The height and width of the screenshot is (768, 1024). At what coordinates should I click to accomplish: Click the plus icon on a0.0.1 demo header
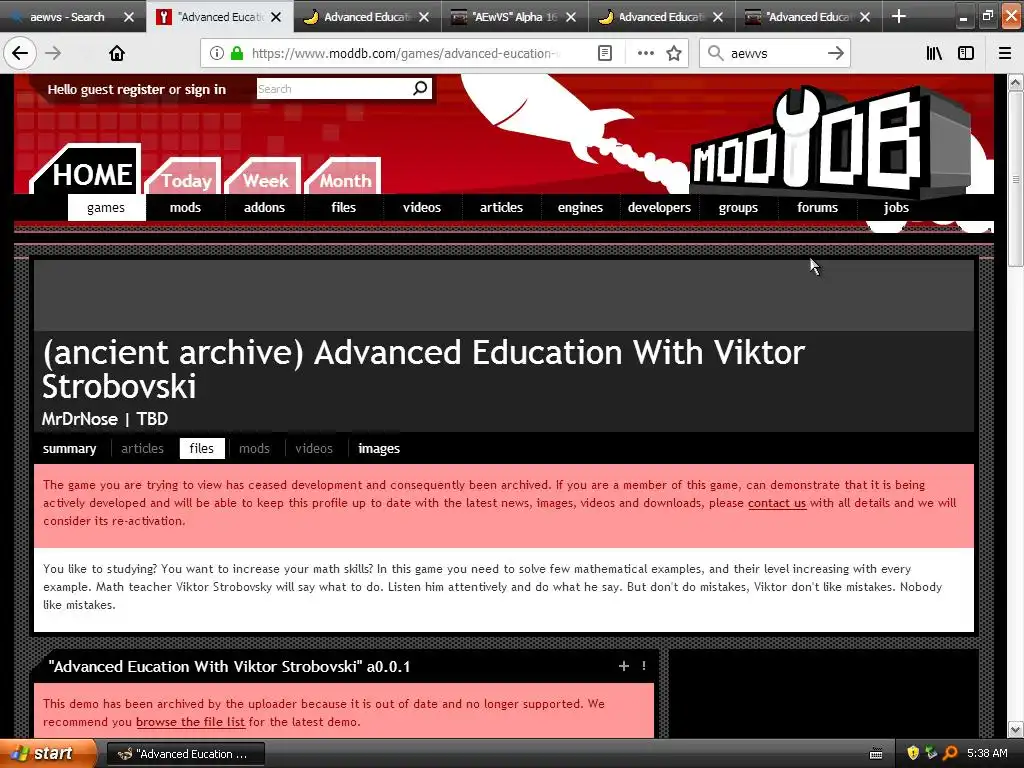click(x=624, y=665)
